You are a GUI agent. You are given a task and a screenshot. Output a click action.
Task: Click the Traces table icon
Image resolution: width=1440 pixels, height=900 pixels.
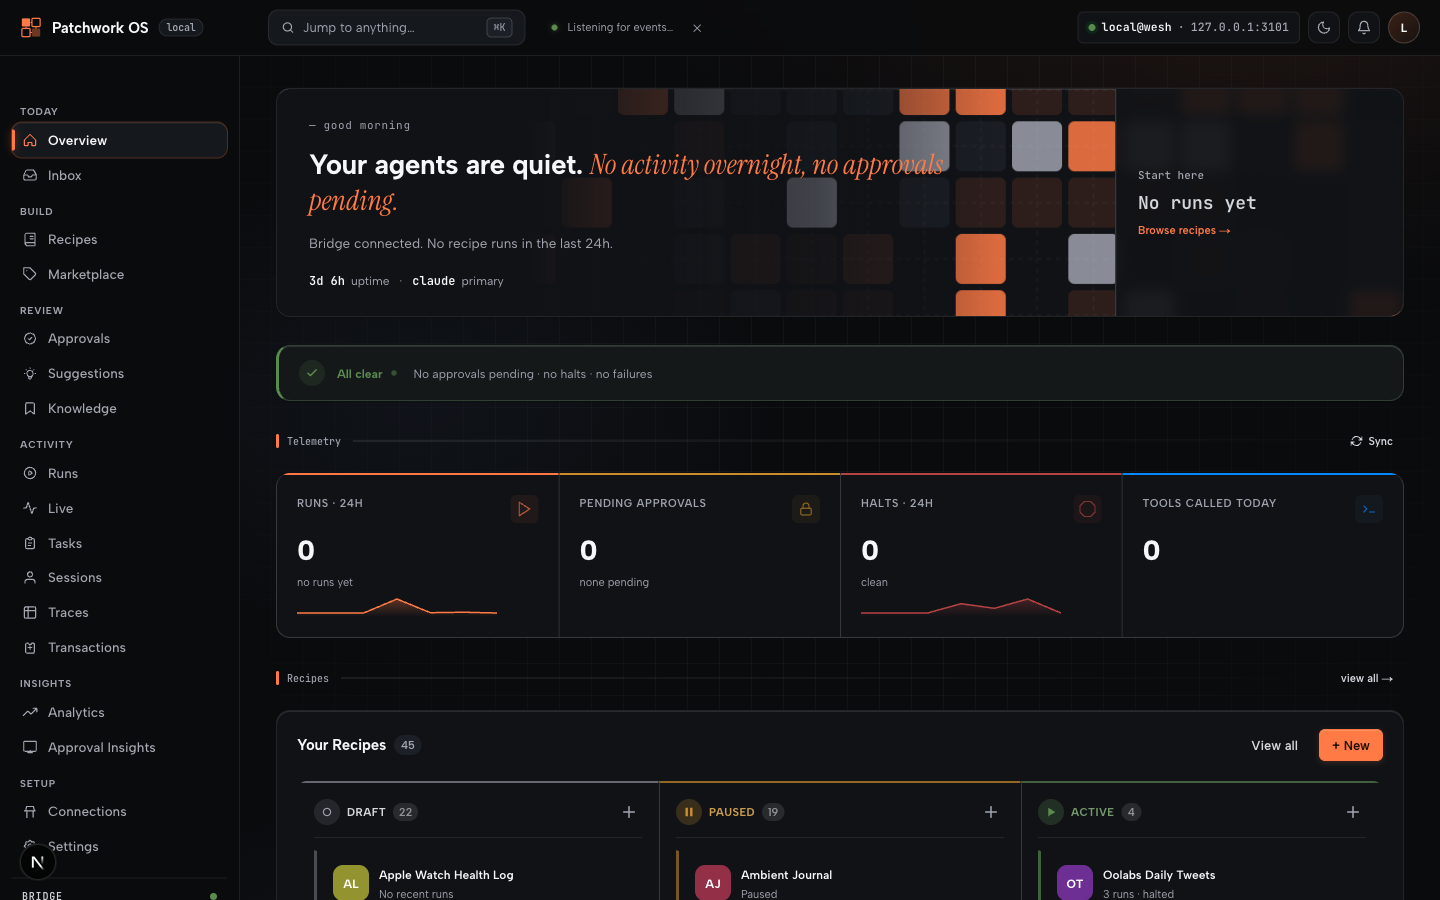point(30,613)
